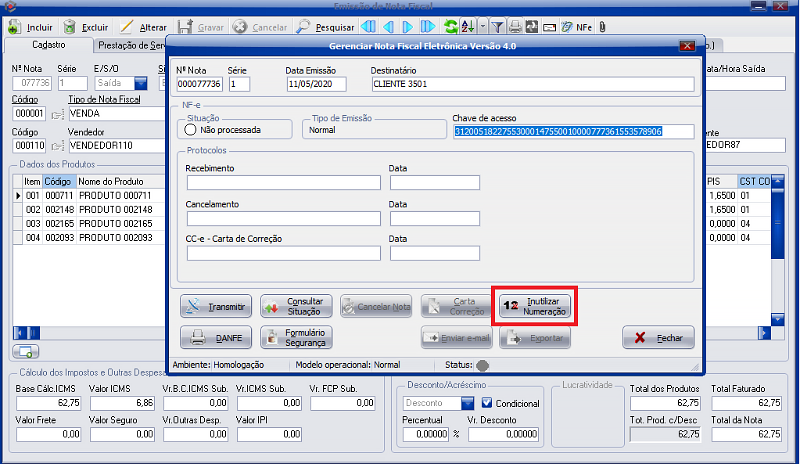This screenshot has height=464, width=800.
Task: Expand the Desconto combo box
Action: coord(467,403)
